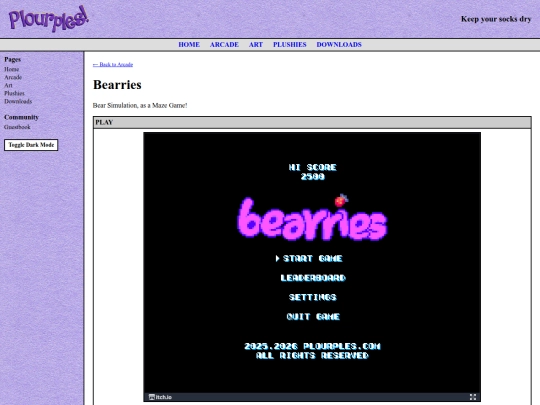Viewport: 540px width, 405px height.
Task: Enter fullscreen via the game's fullscreen icon
Action: click(473, 397)
